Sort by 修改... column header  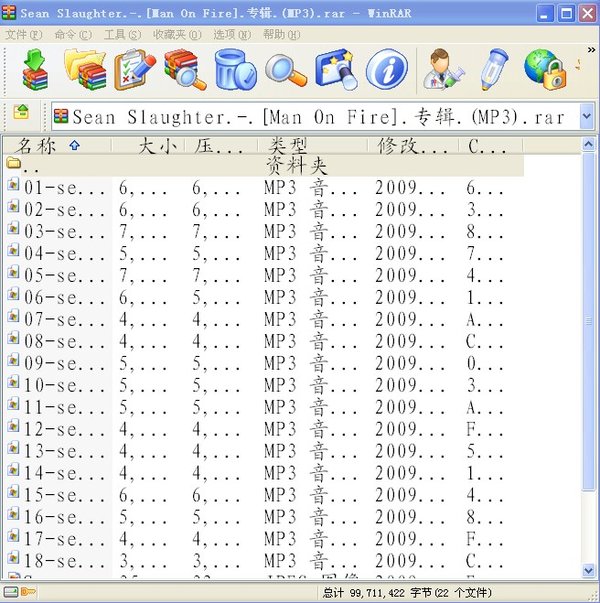pos(413,146)
